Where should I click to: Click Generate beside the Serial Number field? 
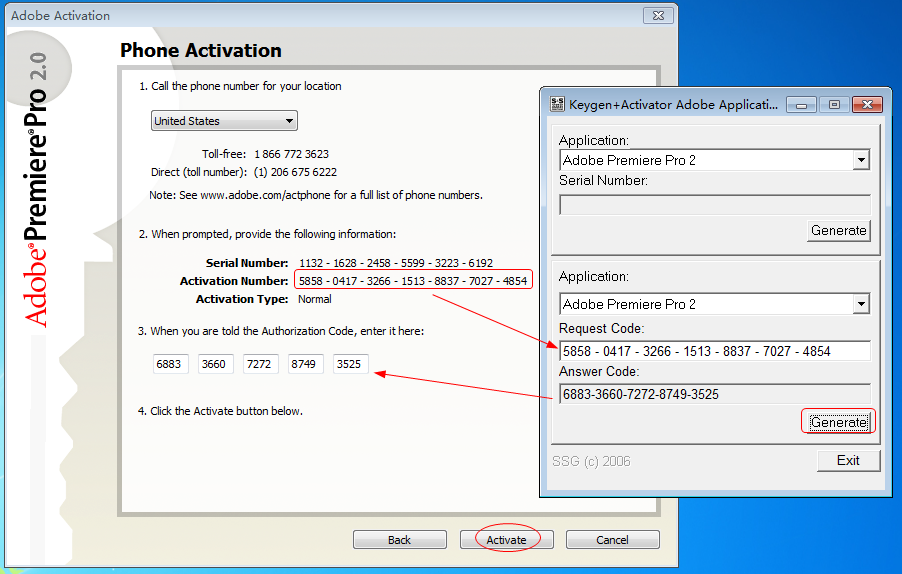click(x=838, y=230)
